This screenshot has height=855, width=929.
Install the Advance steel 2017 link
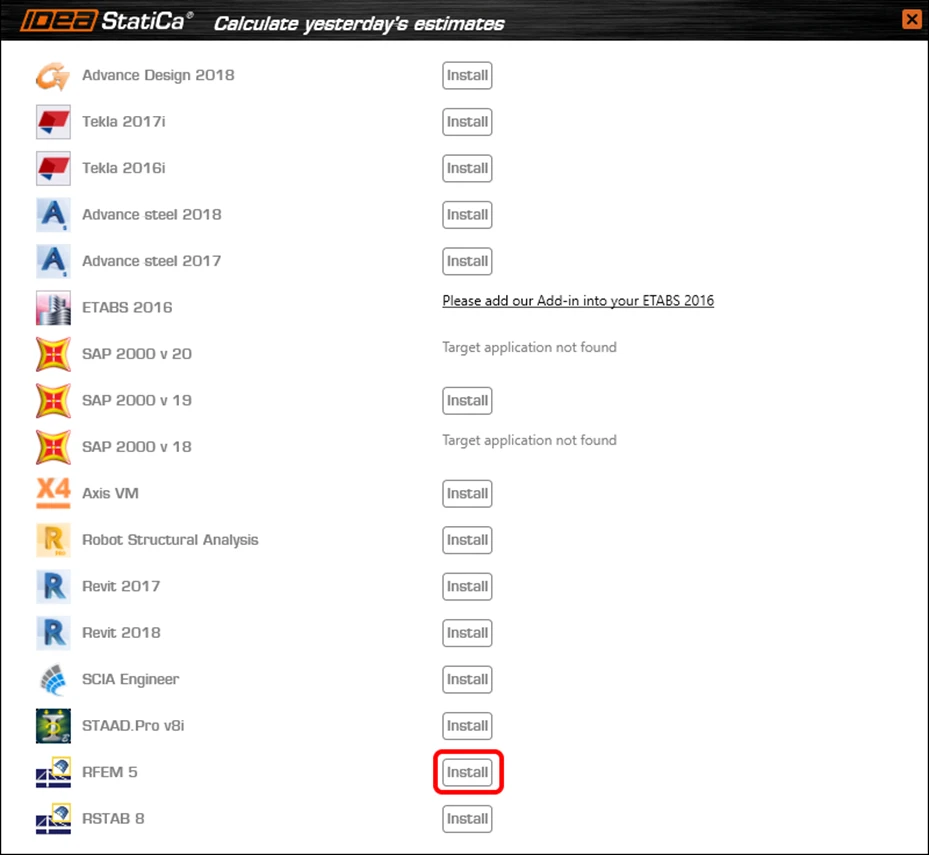point(467,261)
